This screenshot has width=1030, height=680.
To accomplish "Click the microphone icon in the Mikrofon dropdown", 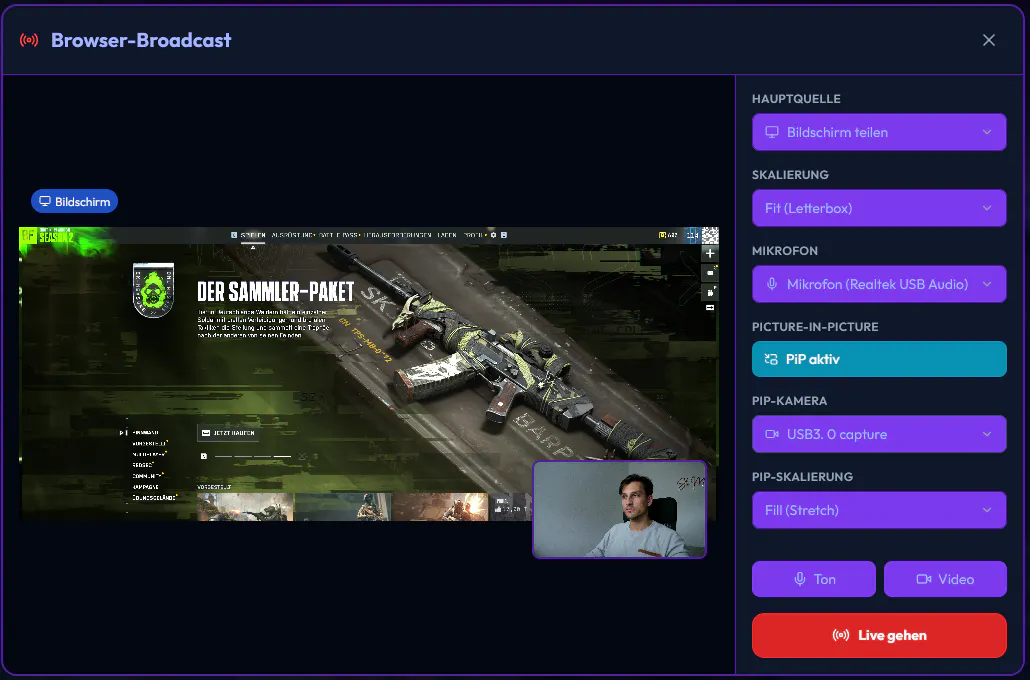I will (772, 284).
